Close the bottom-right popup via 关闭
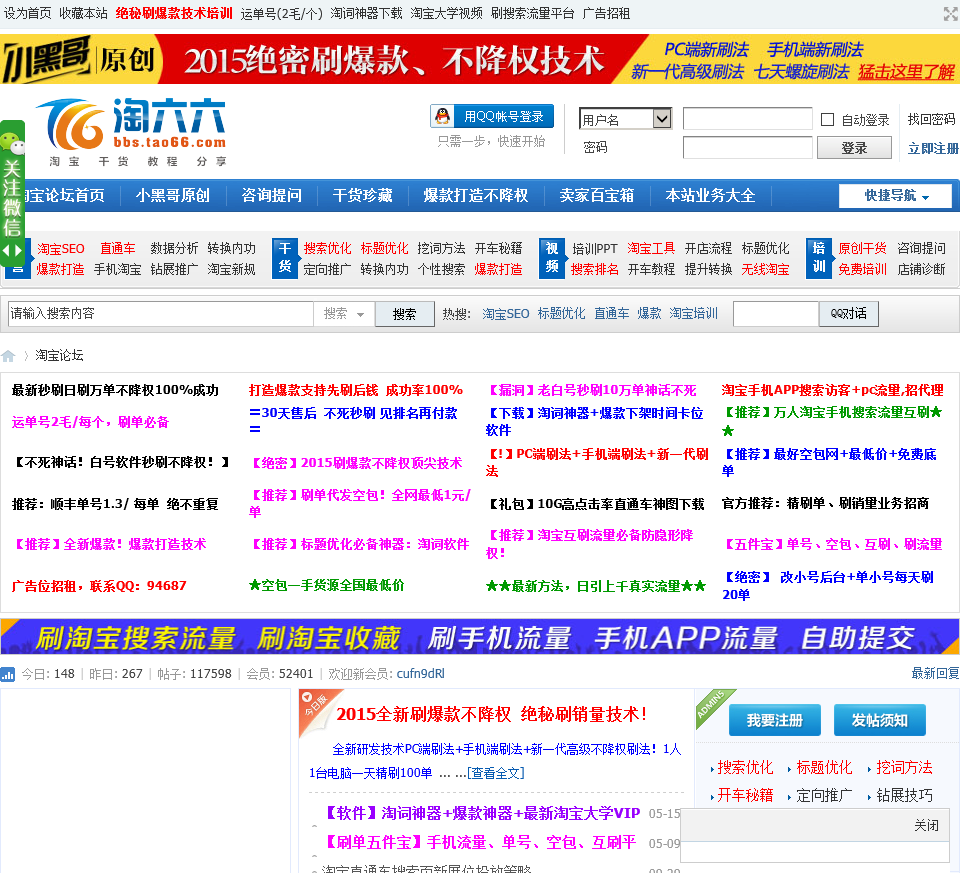960x873 pixels. click(926, 825)
